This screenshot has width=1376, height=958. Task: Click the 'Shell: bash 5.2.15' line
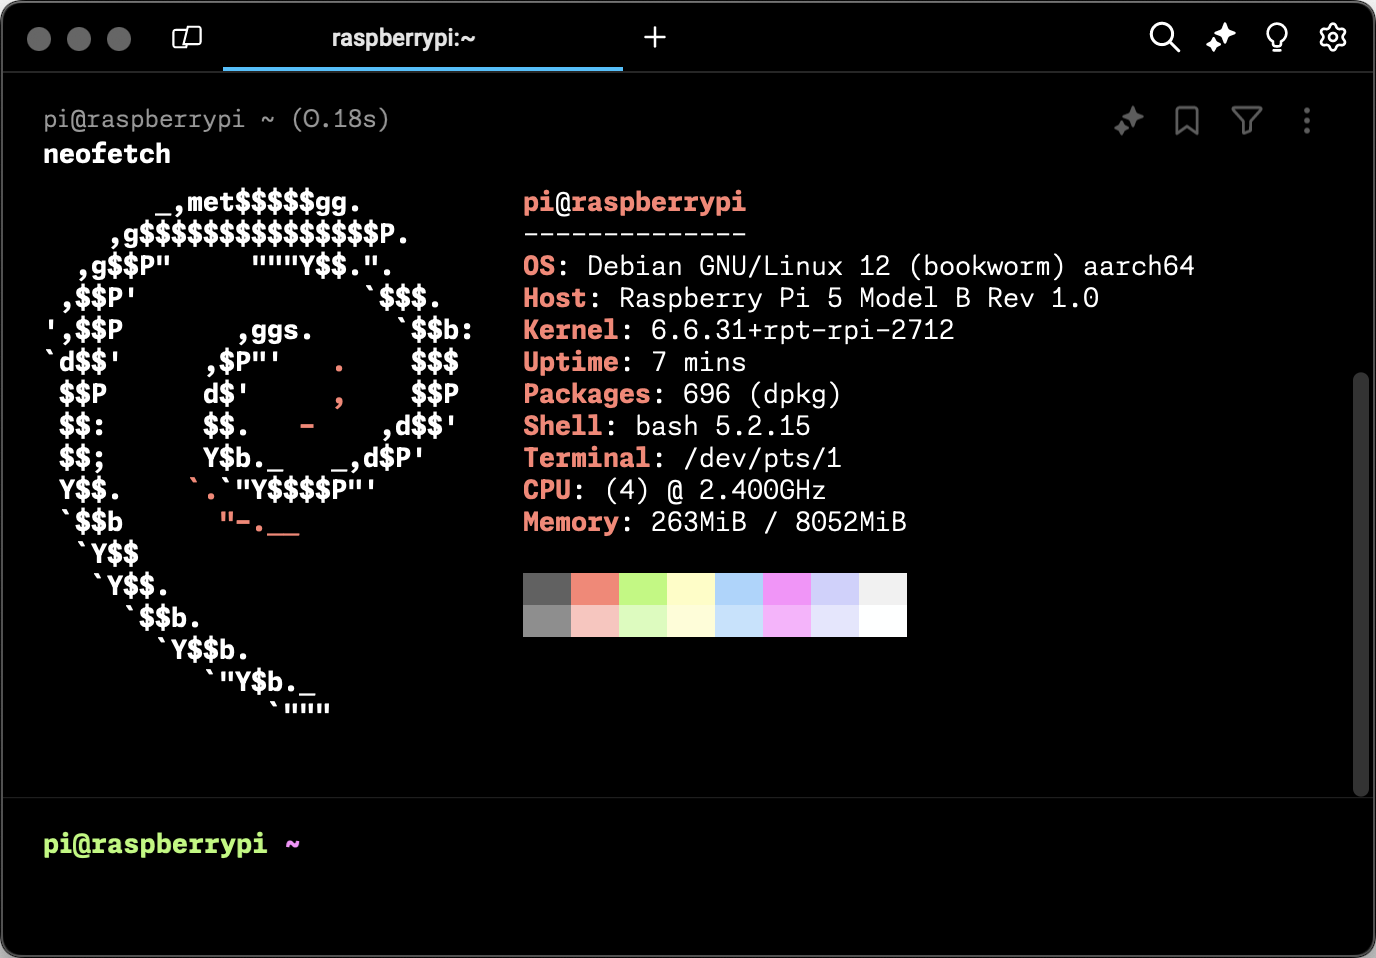pyautogui.click(x=667, y=426)
